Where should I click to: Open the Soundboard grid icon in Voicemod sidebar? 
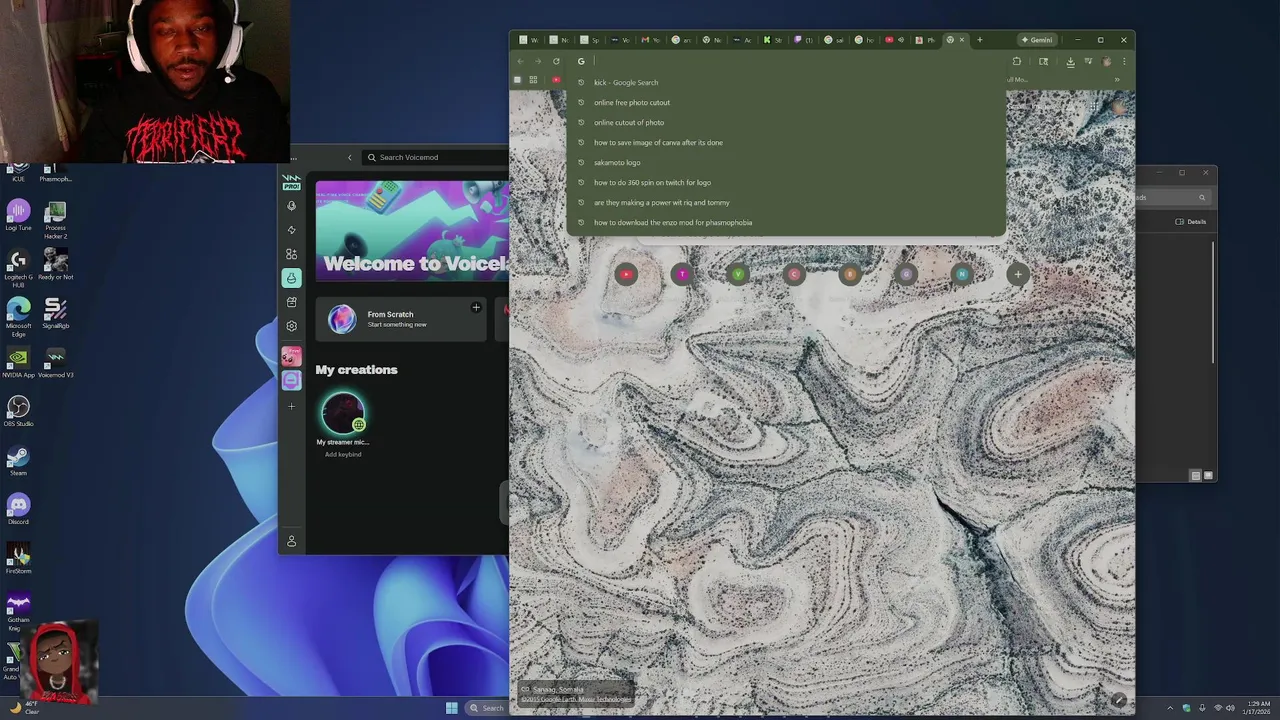pos(291,254)
